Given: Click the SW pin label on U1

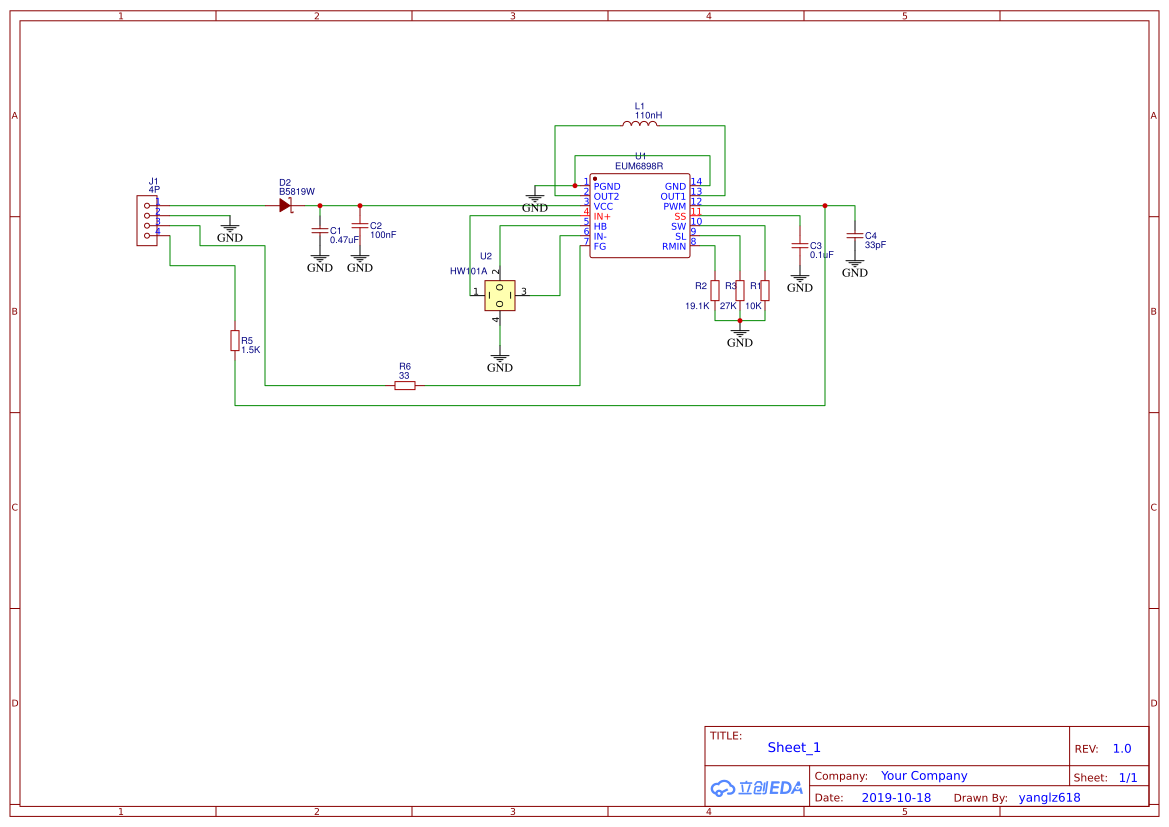Looking at the screenshot, I should 678,227.
